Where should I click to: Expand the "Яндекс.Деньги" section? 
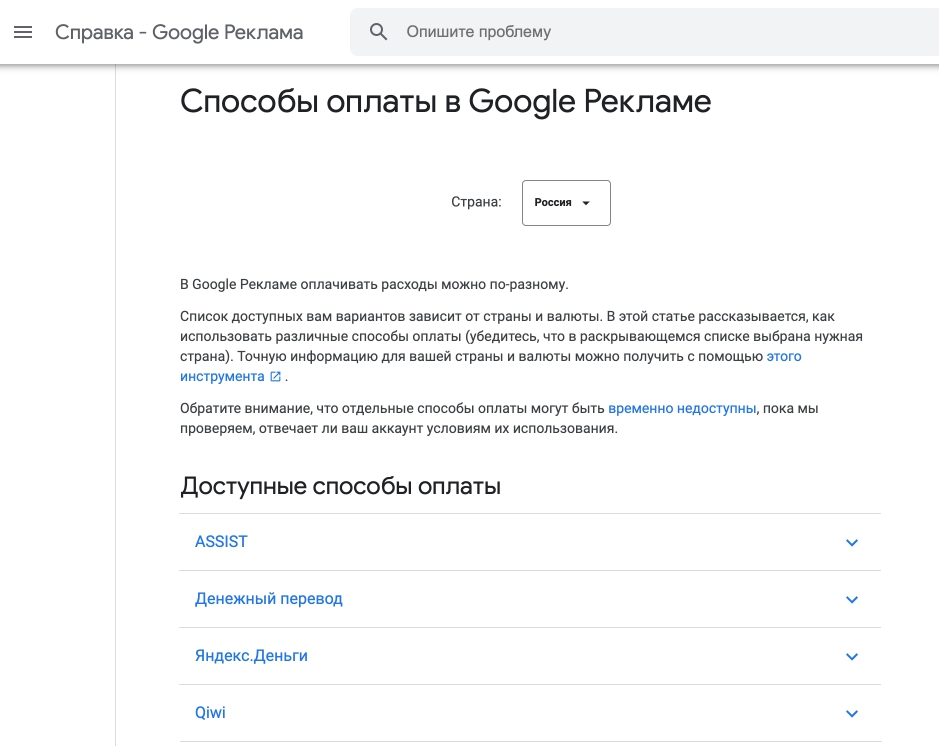point(252,656)
